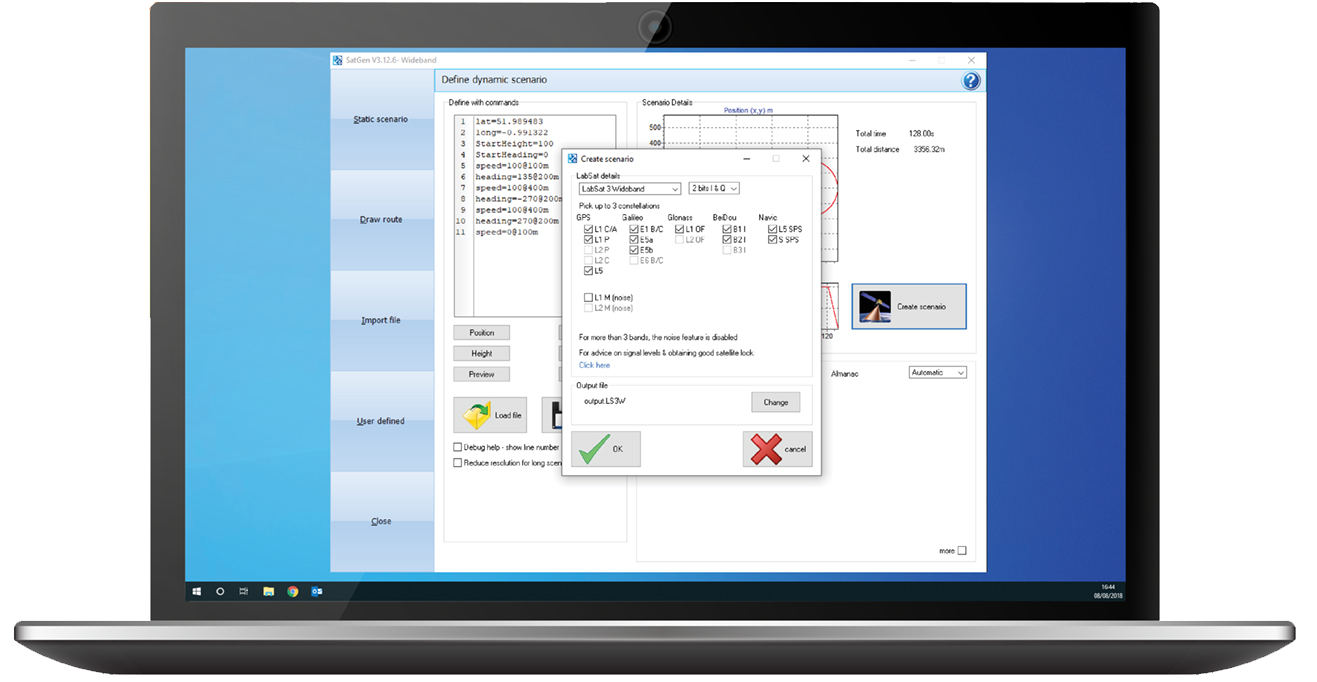Open Google Chrome from the taskbar
This screenshot has height=682, width=1317.
coord(292,591)
